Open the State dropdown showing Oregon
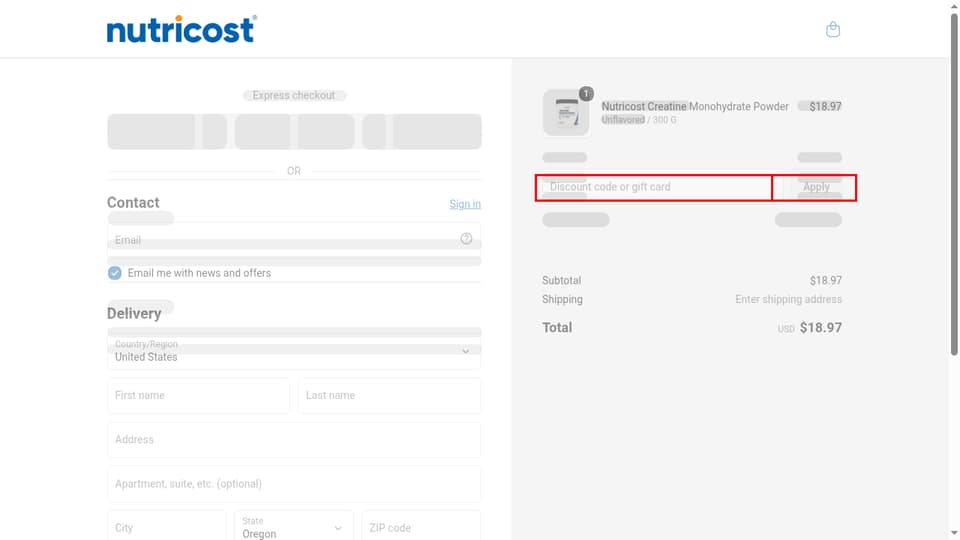The image size is (960, 540). pos(294,528)
